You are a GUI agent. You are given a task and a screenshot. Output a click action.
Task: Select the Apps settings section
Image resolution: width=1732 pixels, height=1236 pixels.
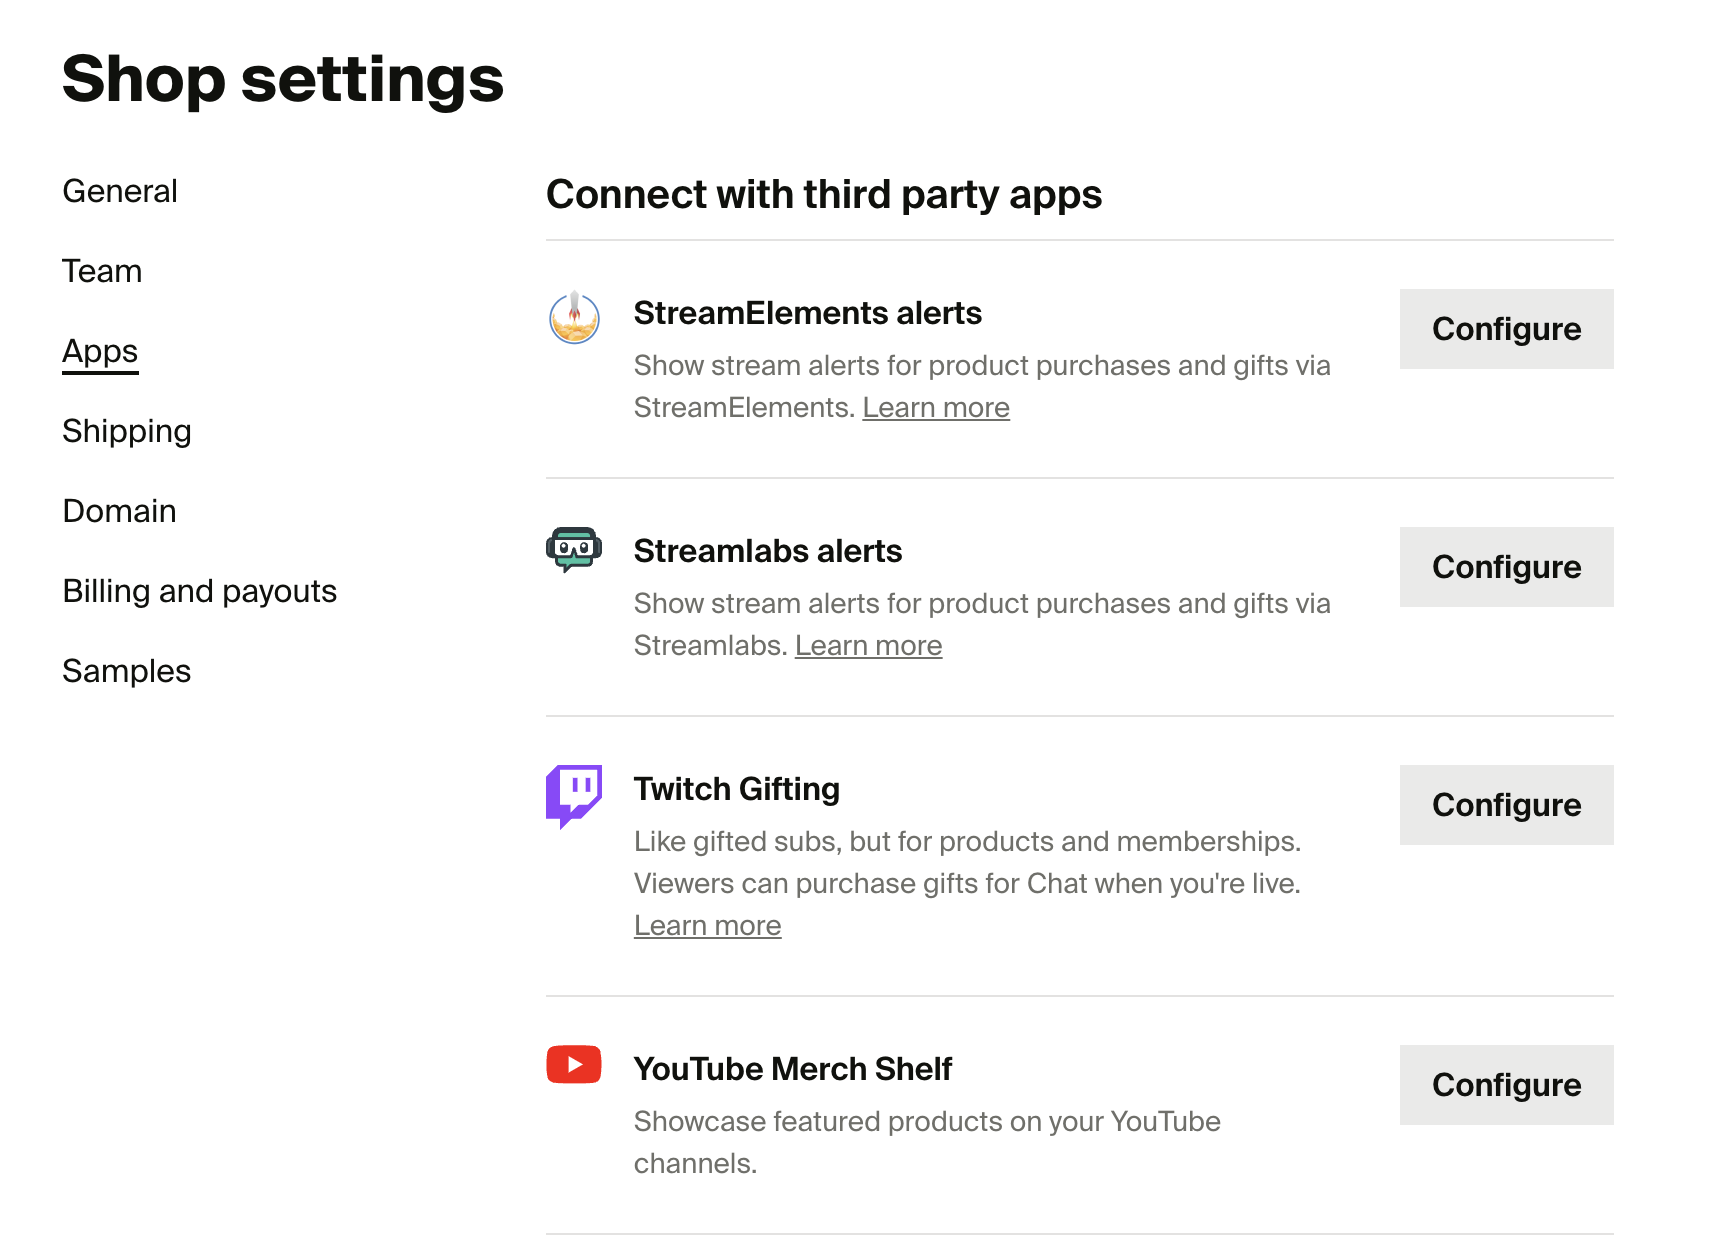click(99, 350)
